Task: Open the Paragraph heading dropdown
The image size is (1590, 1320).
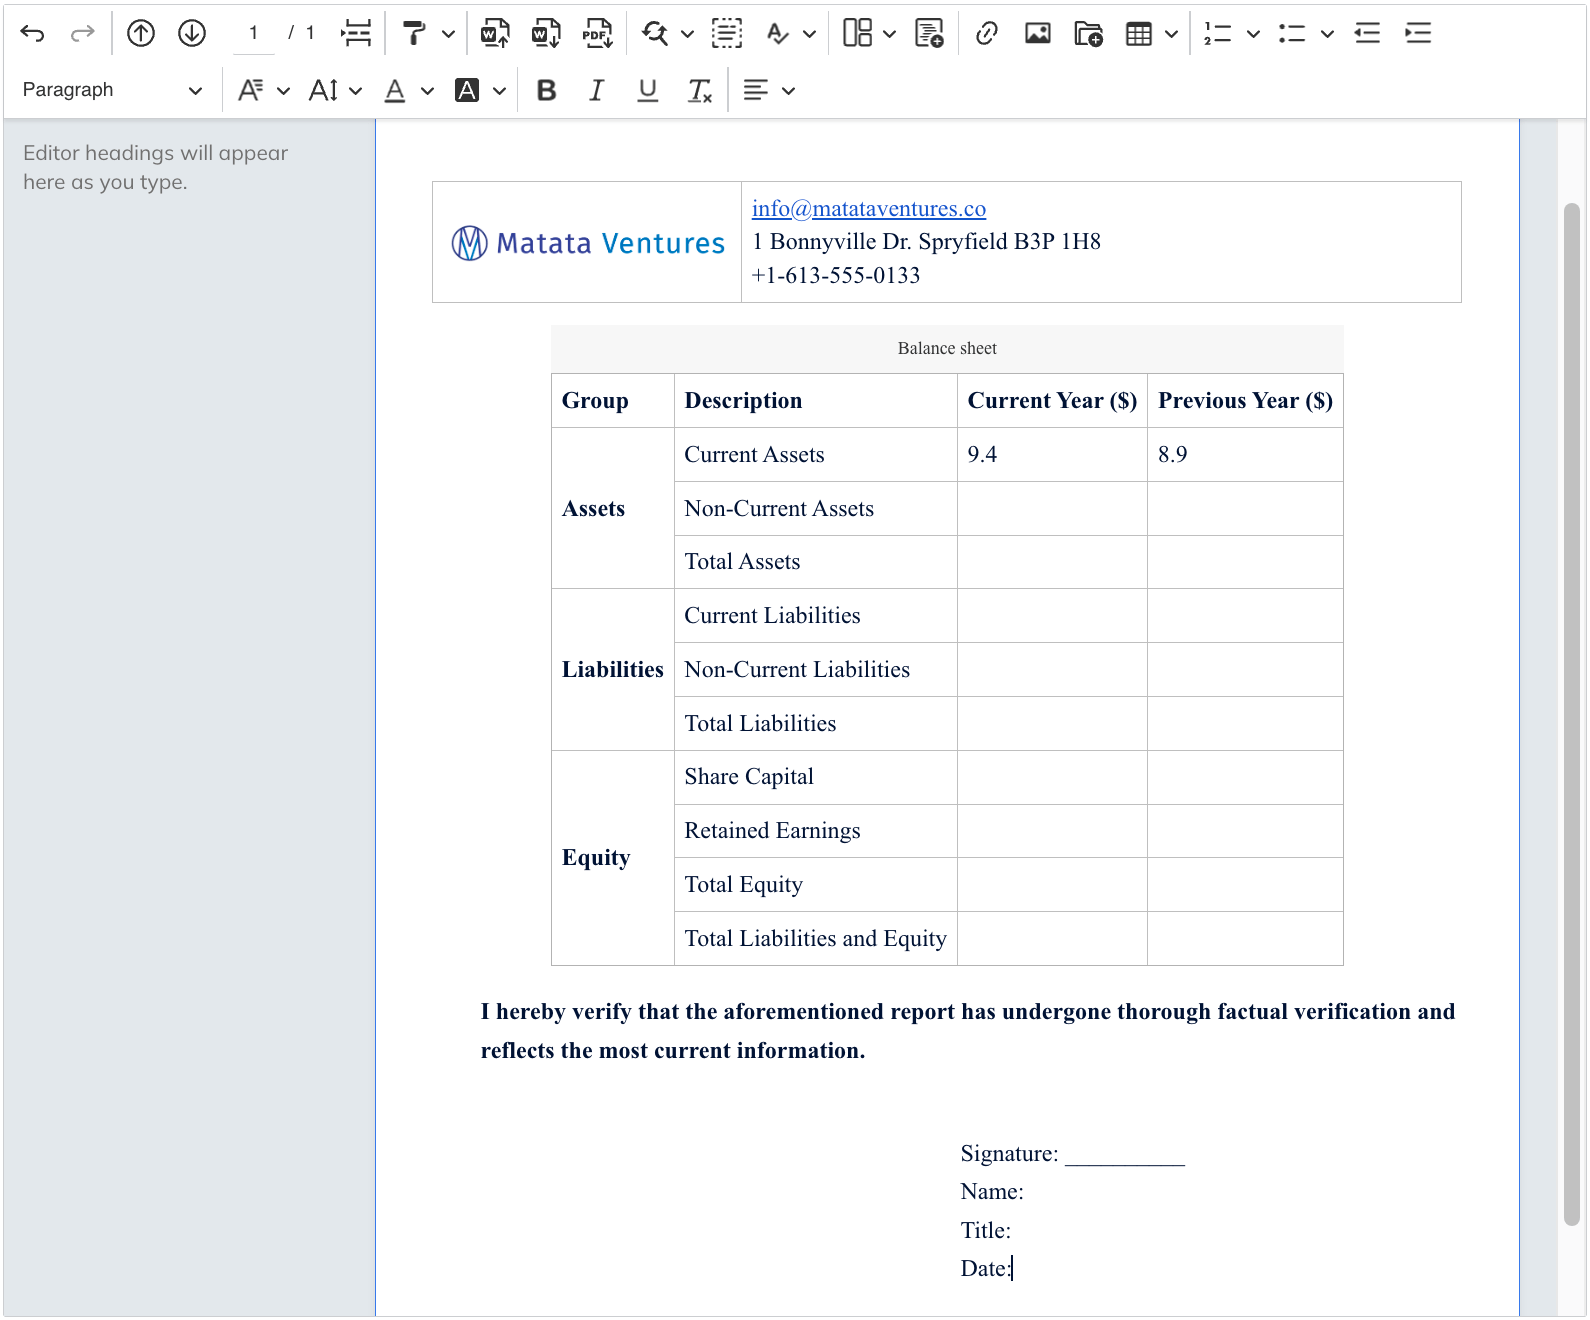Action: click(112, 90)
